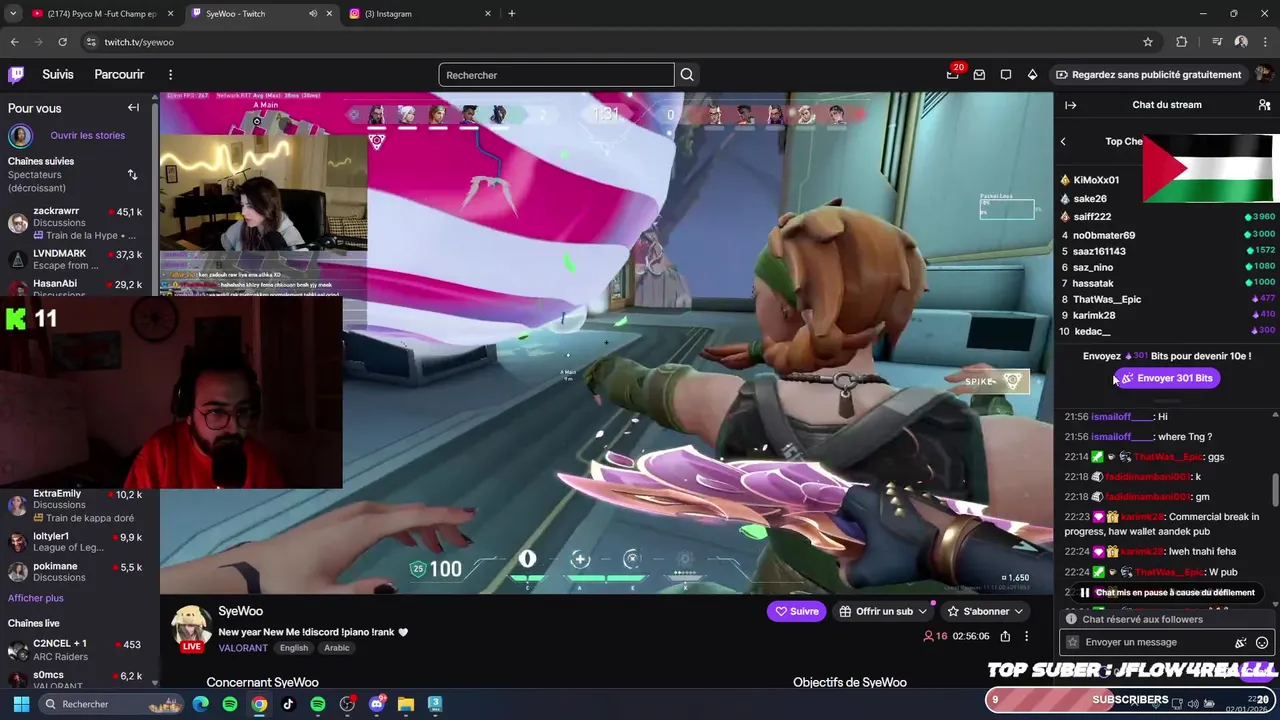Click the twitch.tv/syewoo address bar

[x=139, y=42]
